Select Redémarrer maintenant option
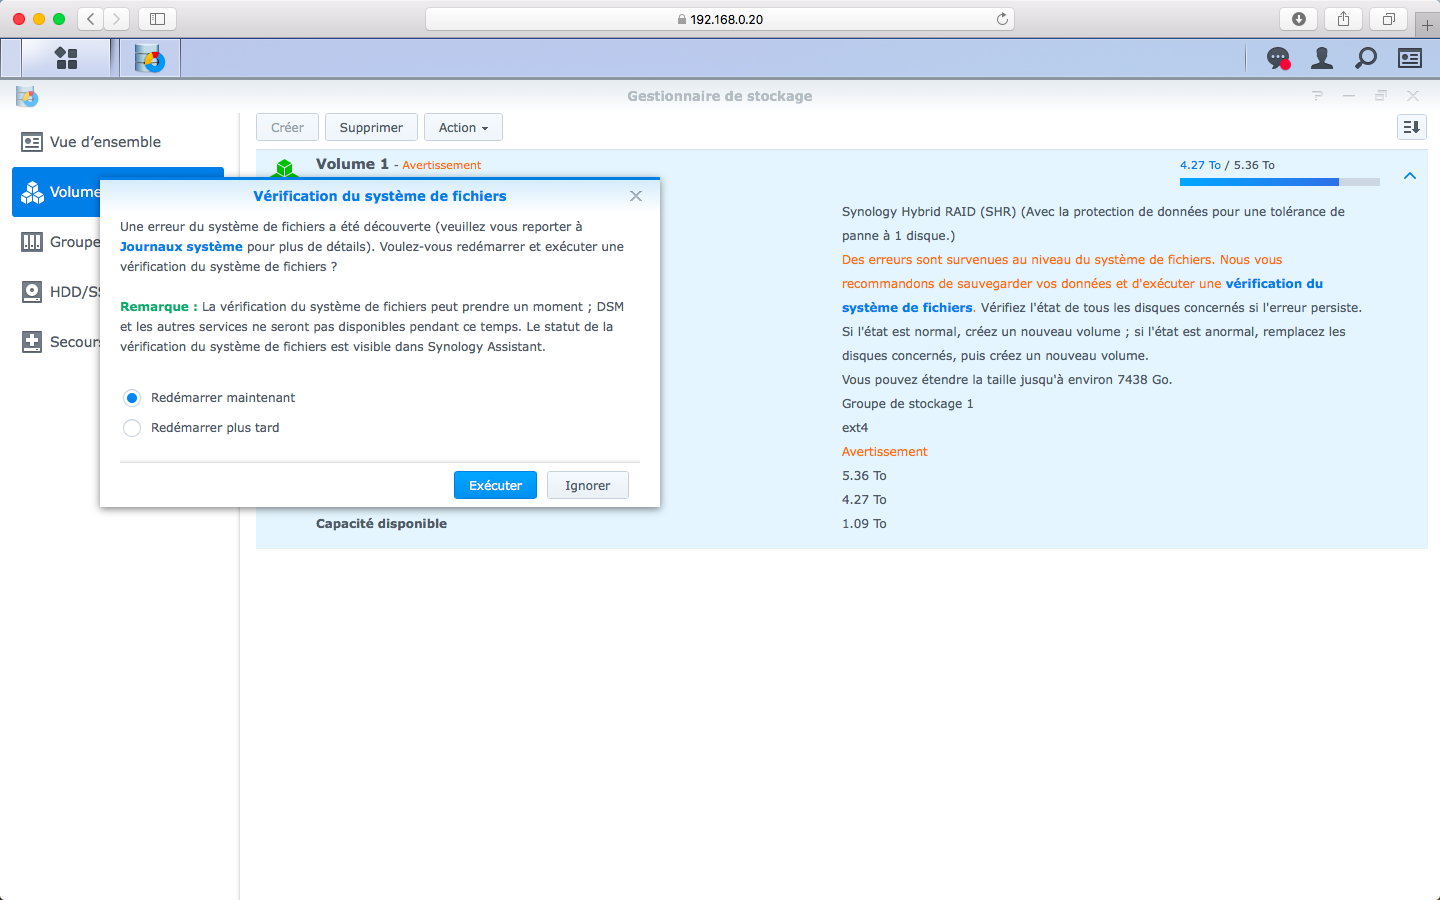This screenshot has height=900, width=1440. point(132,398)
